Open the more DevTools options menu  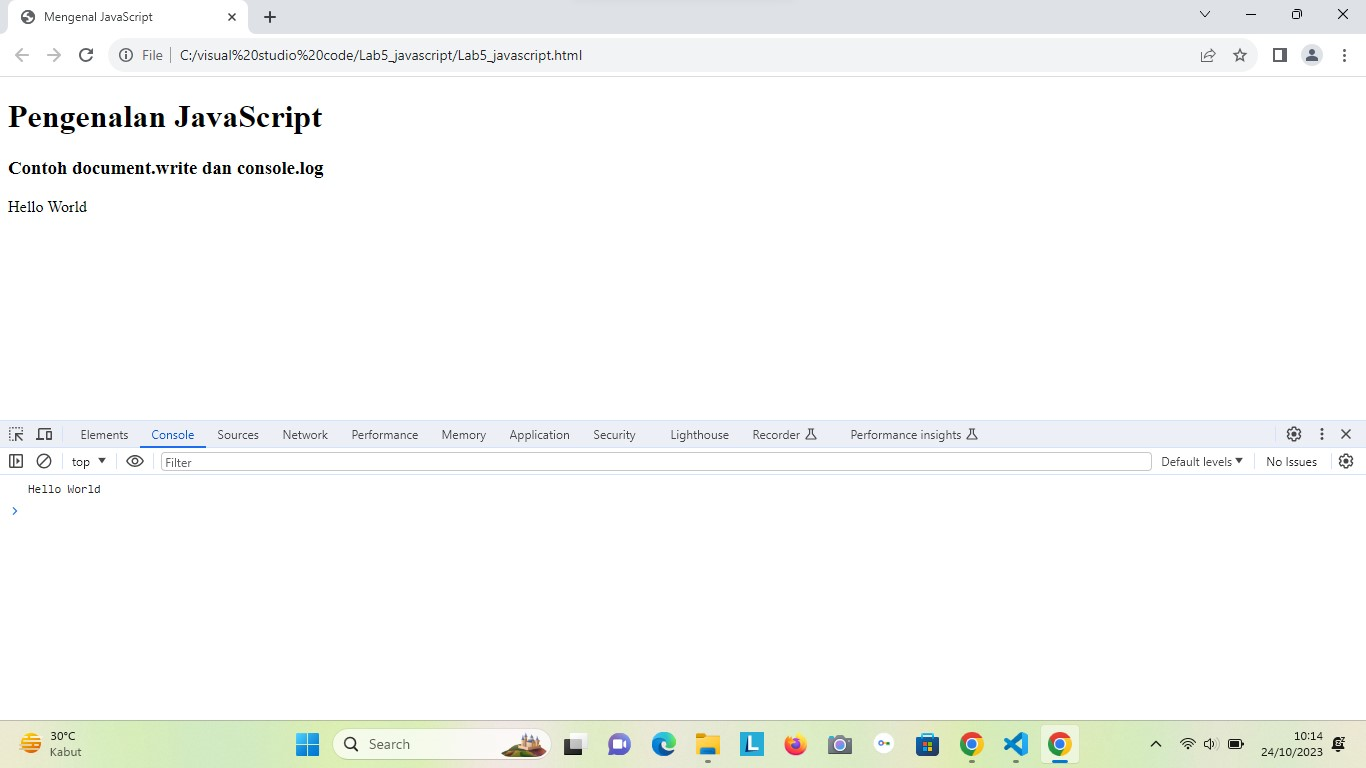pyautogui.click(x=1322, y=434)
